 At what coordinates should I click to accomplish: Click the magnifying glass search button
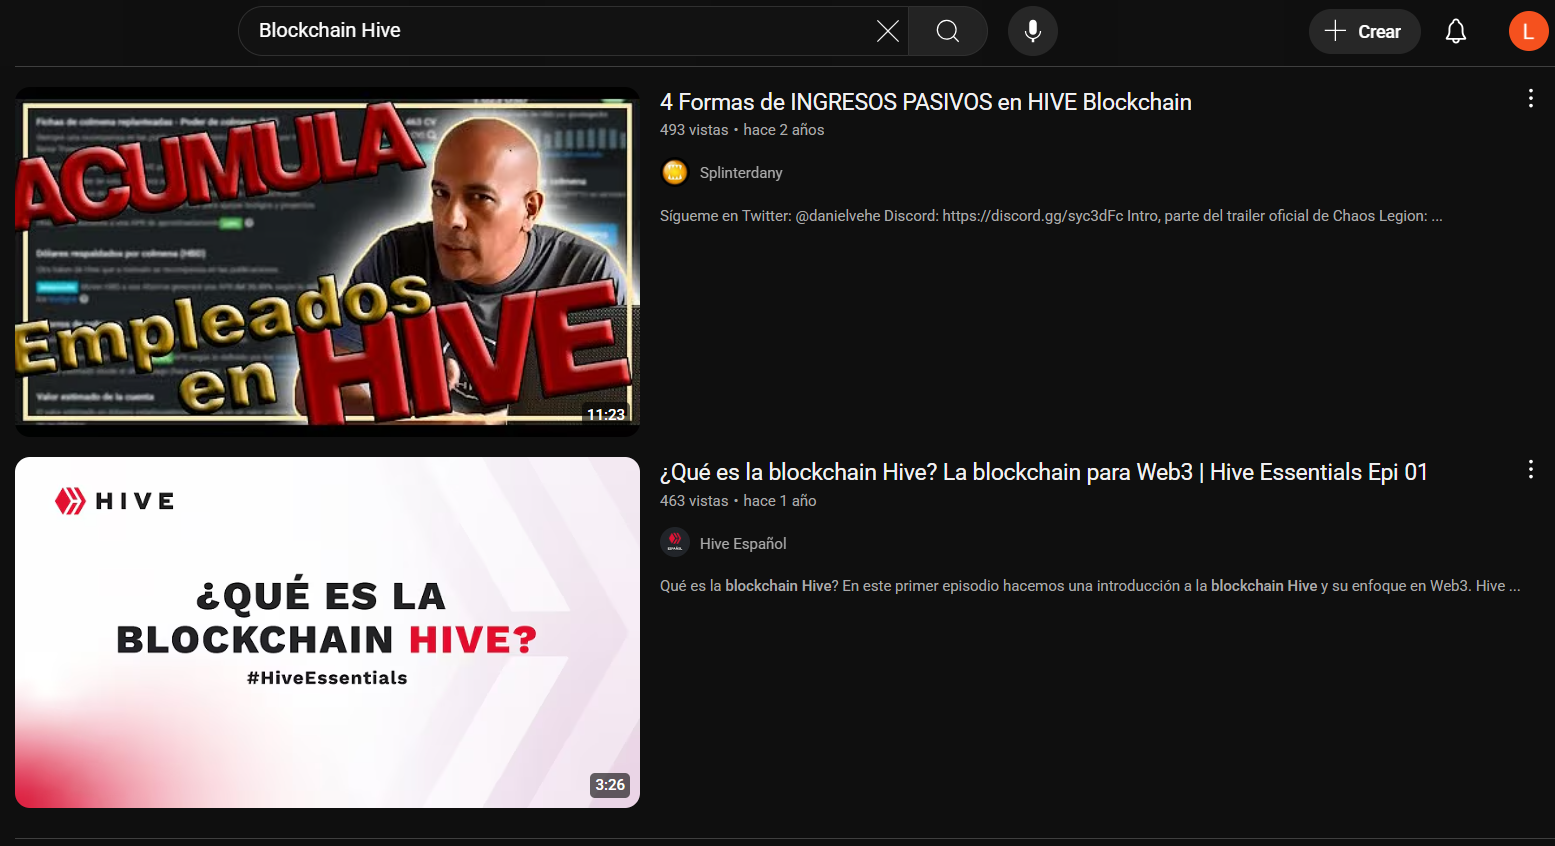[x=948, y=31]
